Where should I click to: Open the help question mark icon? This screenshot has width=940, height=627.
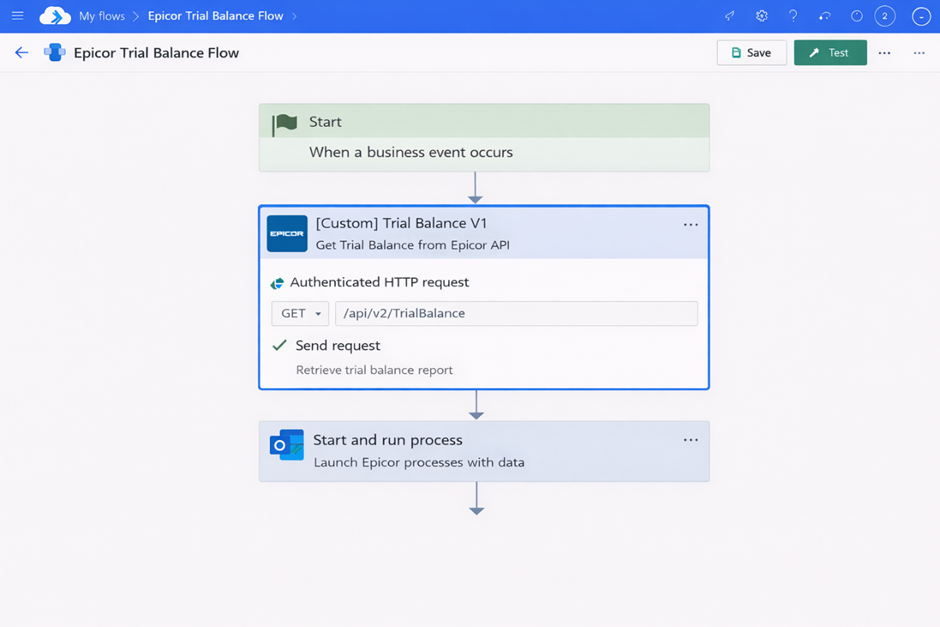pyautogui.click(x=793, y=16)
